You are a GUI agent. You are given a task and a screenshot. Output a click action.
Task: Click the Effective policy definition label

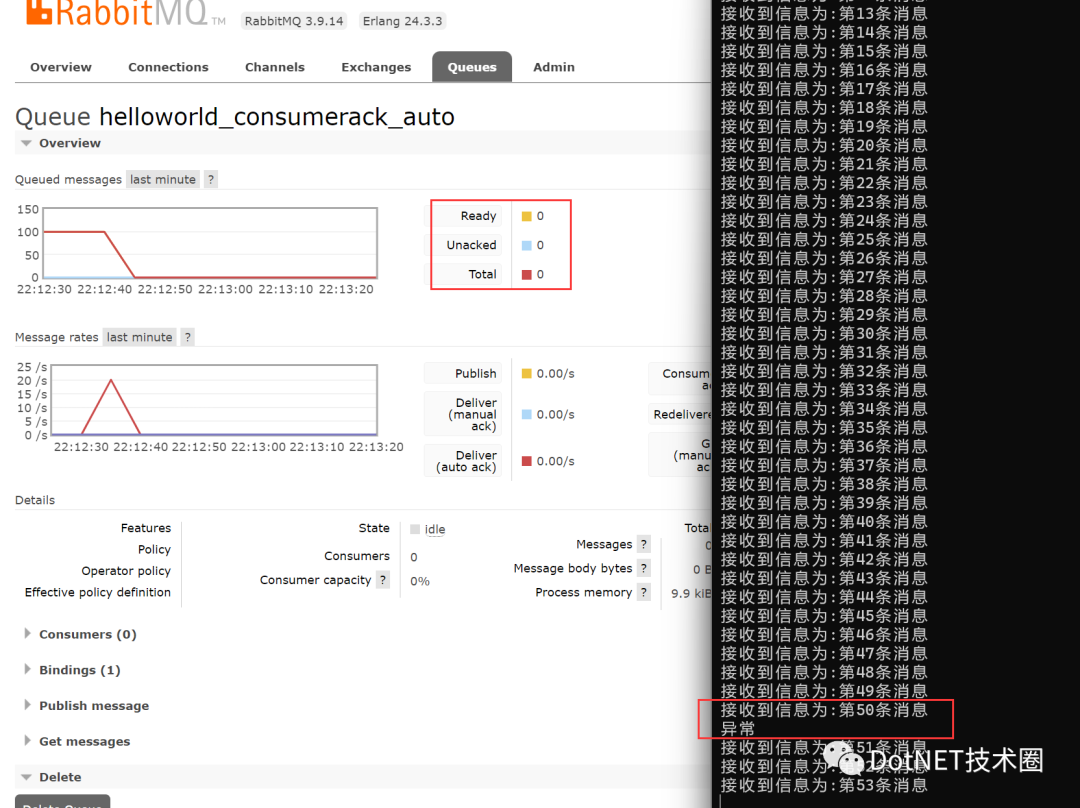[98, 592]
